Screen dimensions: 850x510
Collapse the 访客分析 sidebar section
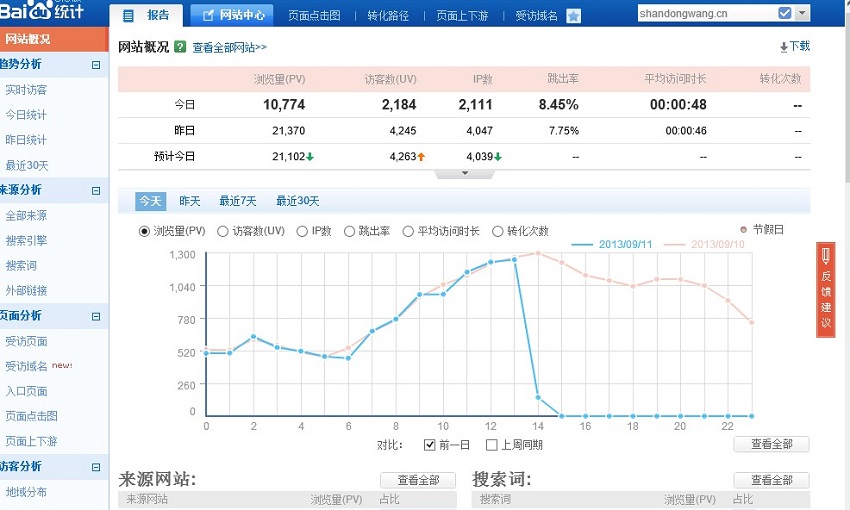96,467
